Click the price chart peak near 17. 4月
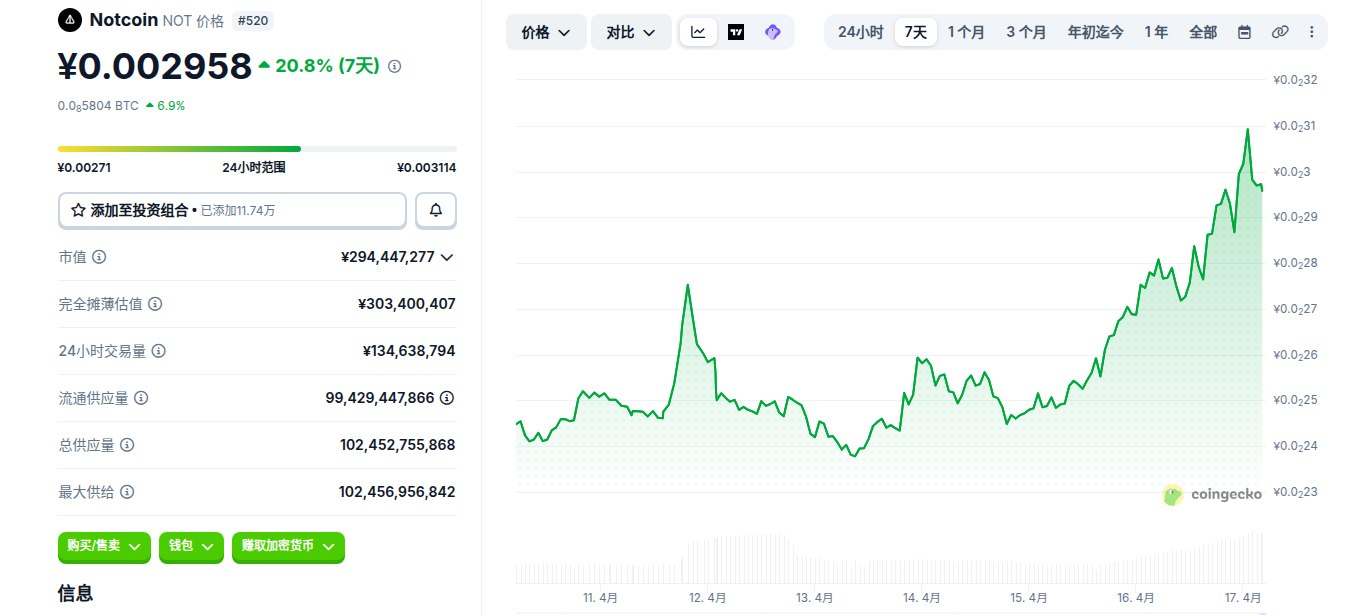The width and height of the screenshot is (1360, 615). 1247,129
